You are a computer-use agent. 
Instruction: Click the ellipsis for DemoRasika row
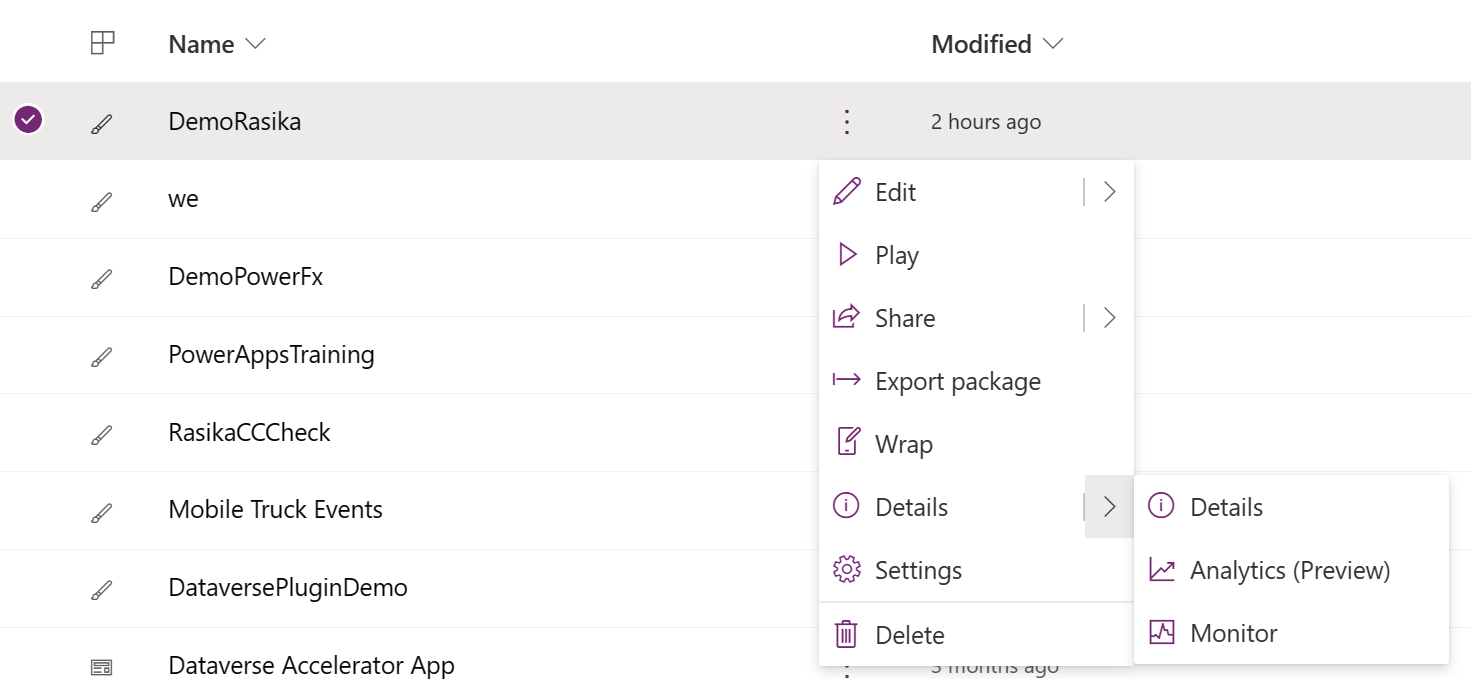point(847,121)
